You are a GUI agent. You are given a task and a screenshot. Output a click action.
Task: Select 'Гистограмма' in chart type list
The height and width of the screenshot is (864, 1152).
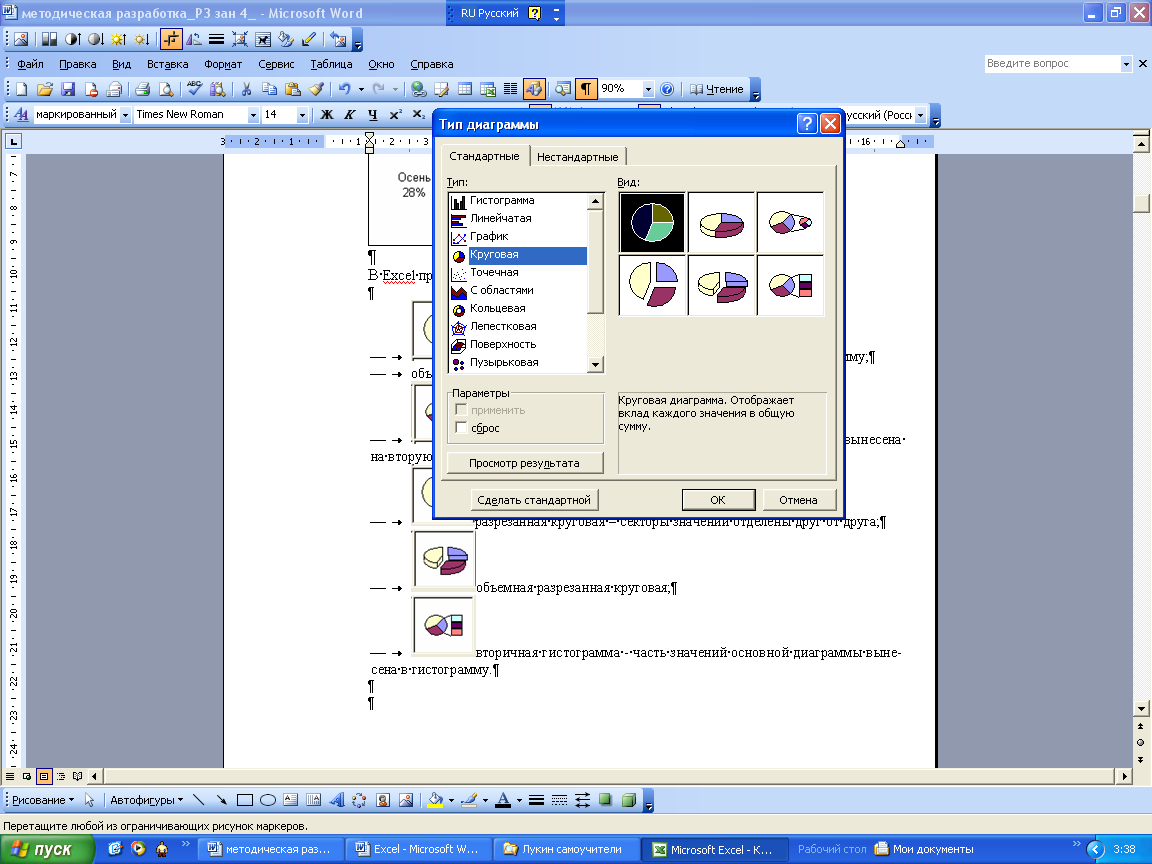(x=518, y=201)
